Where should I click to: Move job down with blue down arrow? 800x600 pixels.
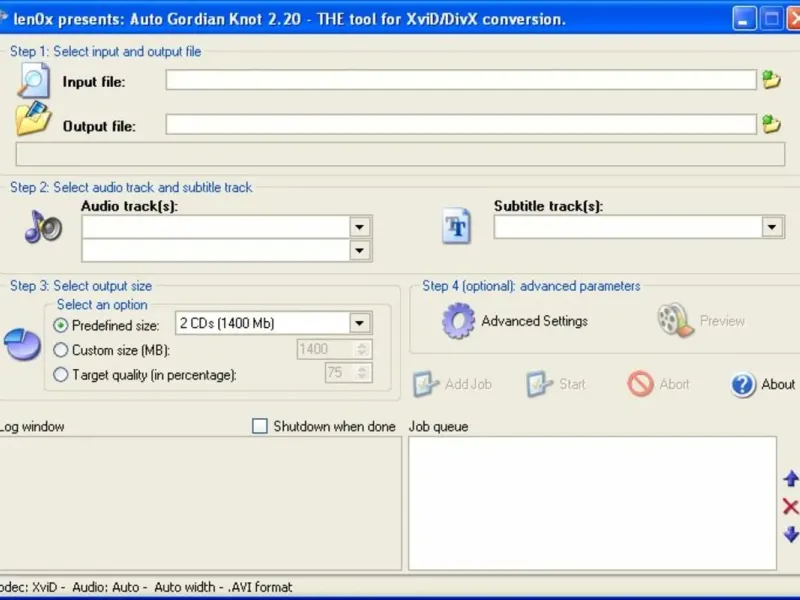[790, 534]
